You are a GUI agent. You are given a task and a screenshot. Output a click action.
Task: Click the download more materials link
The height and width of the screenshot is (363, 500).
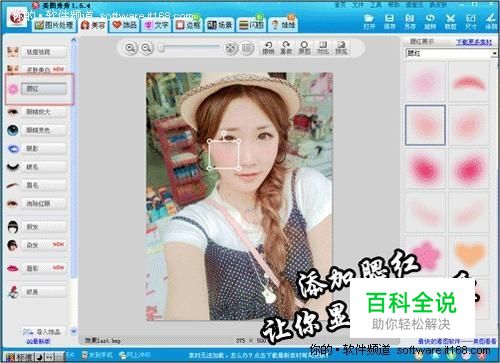point(474,42)
